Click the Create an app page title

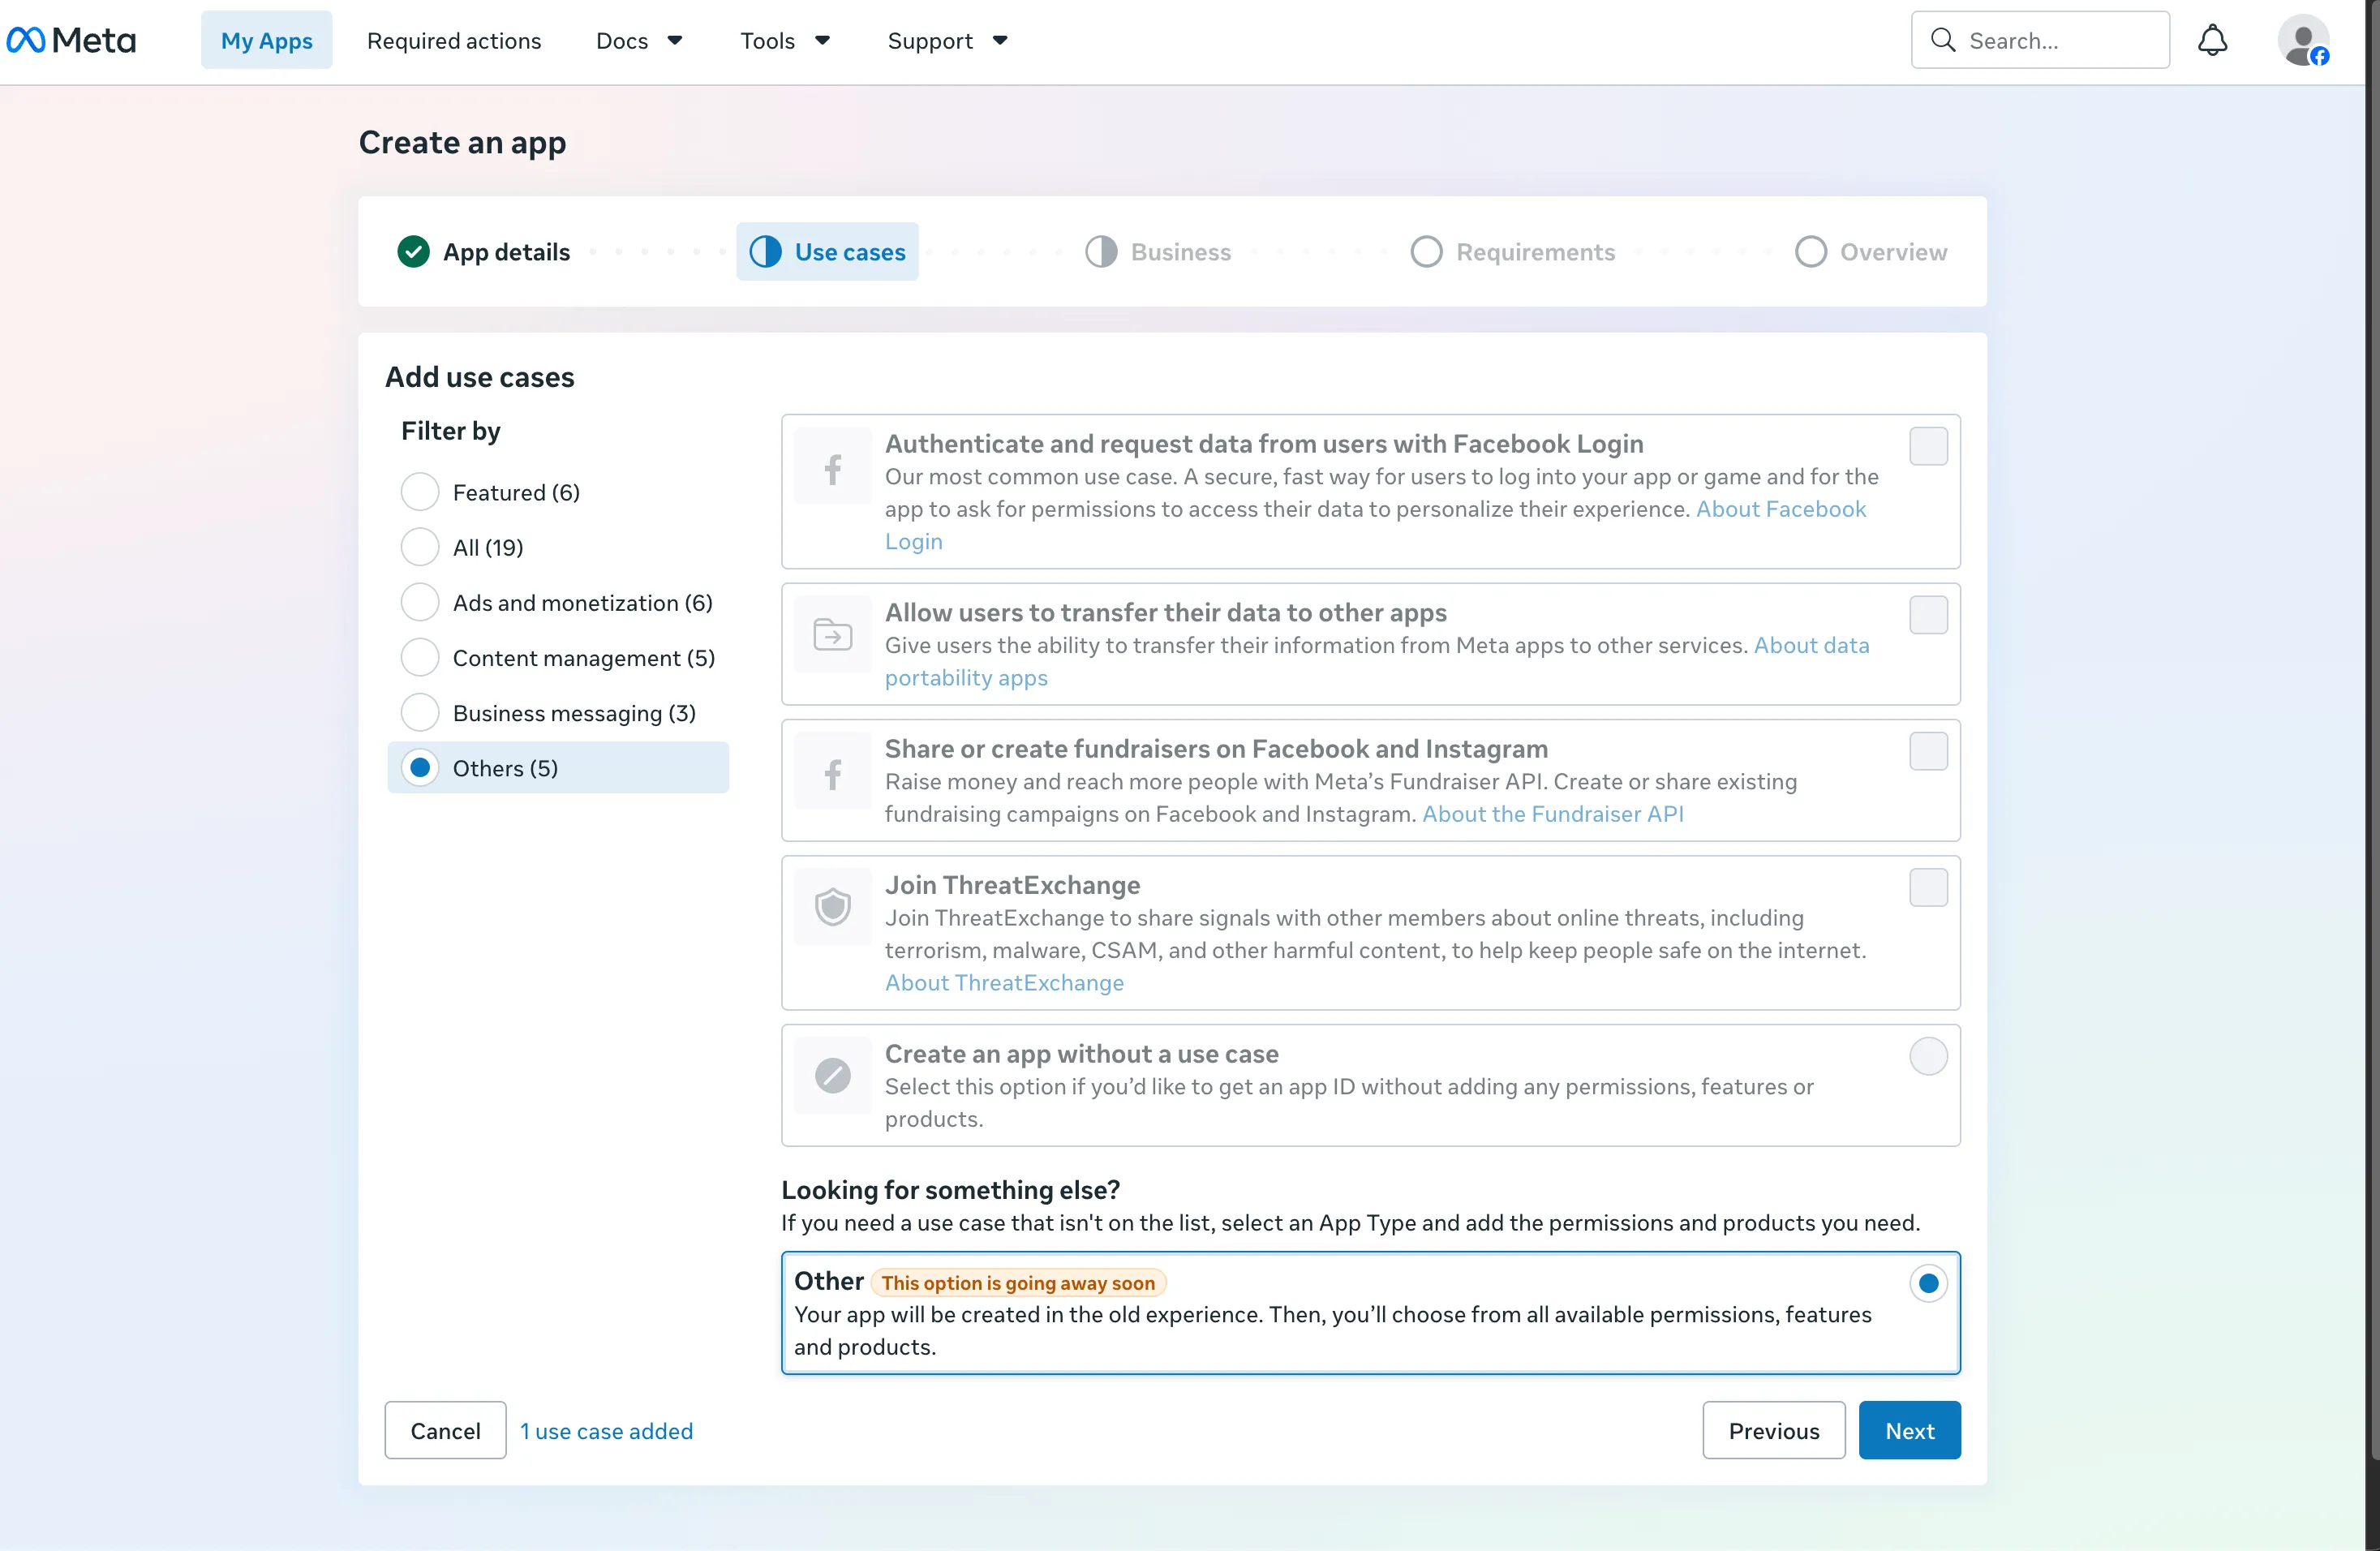pyautogui.click(x=462, y=143)
